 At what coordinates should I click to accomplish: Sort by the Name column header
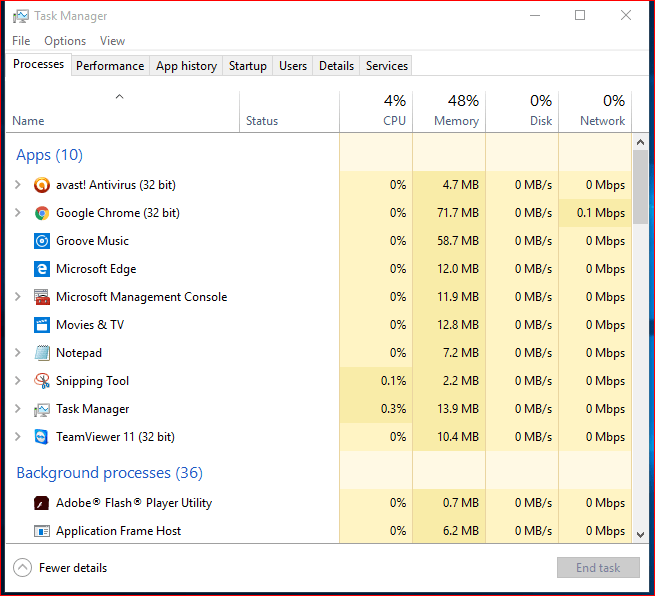point(122,112)
